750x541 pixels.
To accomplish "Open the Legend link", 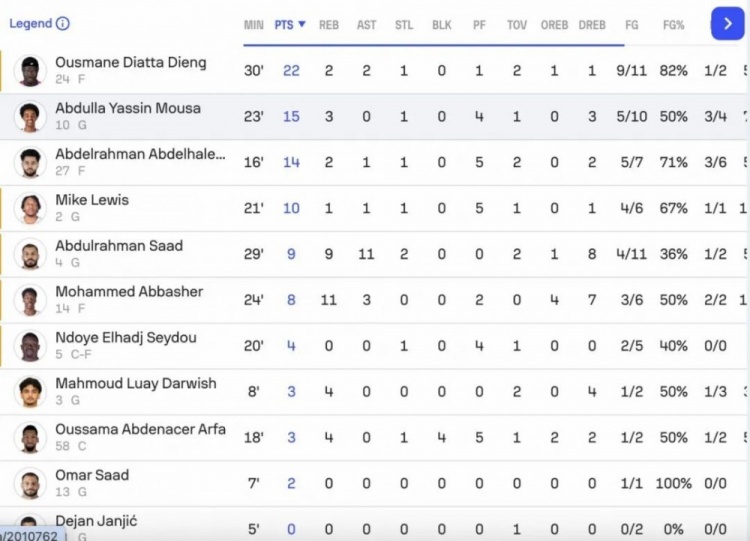I will point(31,23).
